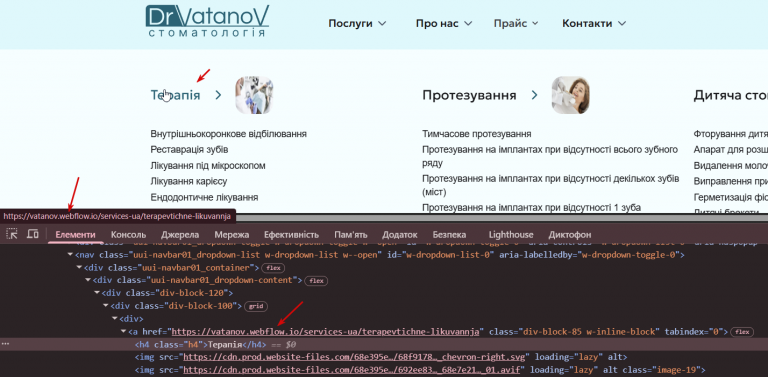This screenshot has height=377, width=768.
Task: Toggle the grid badge on div-block-100
Action: [256, 306]
